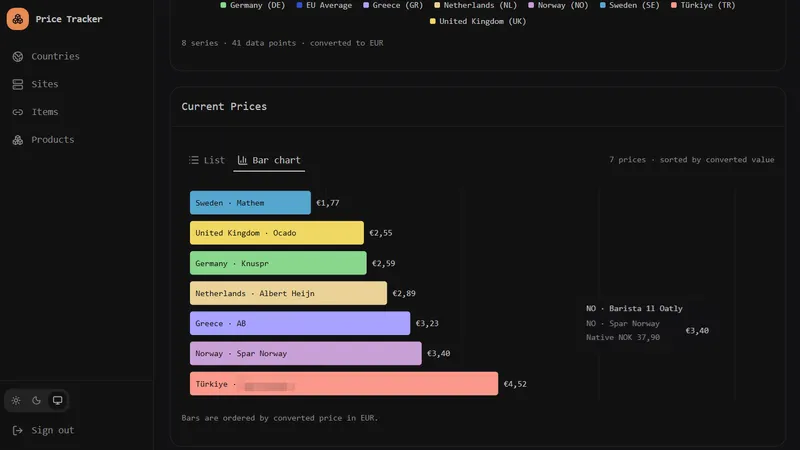Click the Norway · Spar Norway bar
Screen dimensions: 800x450
pyautogui.click(x=306, y=354)
